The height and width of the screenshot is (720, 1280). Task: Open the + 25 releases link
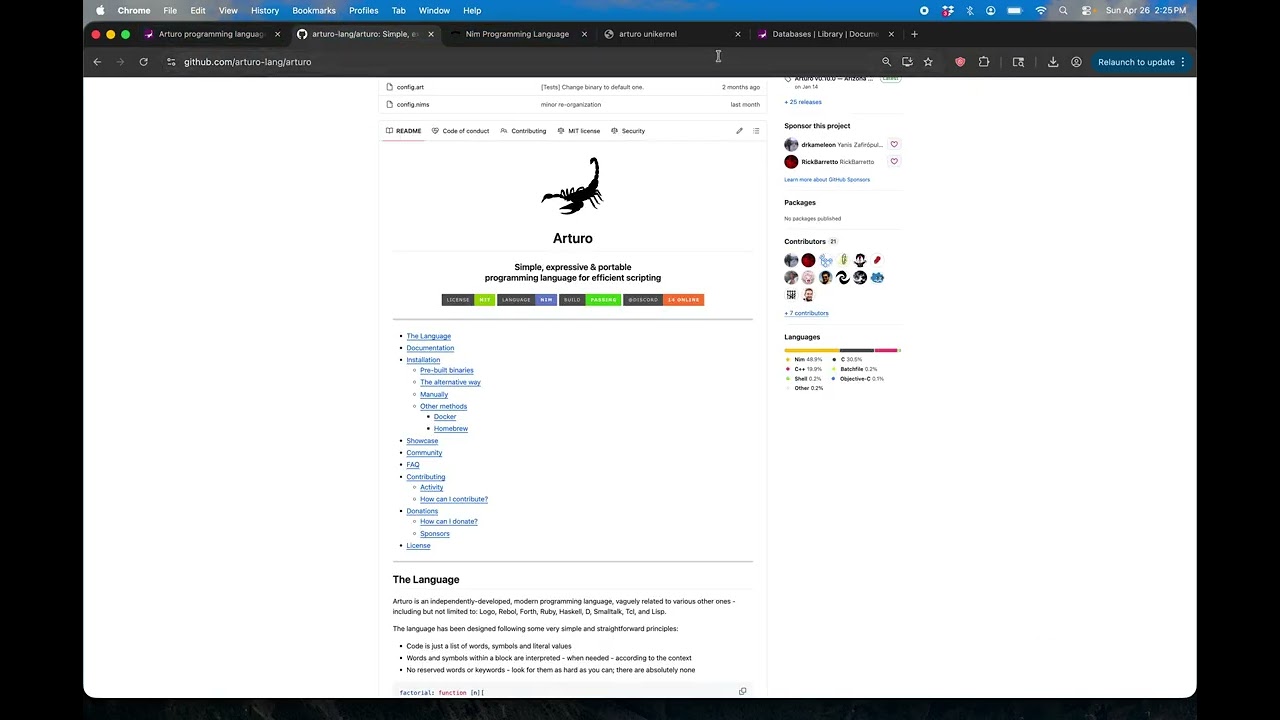[x=803, y=102]
